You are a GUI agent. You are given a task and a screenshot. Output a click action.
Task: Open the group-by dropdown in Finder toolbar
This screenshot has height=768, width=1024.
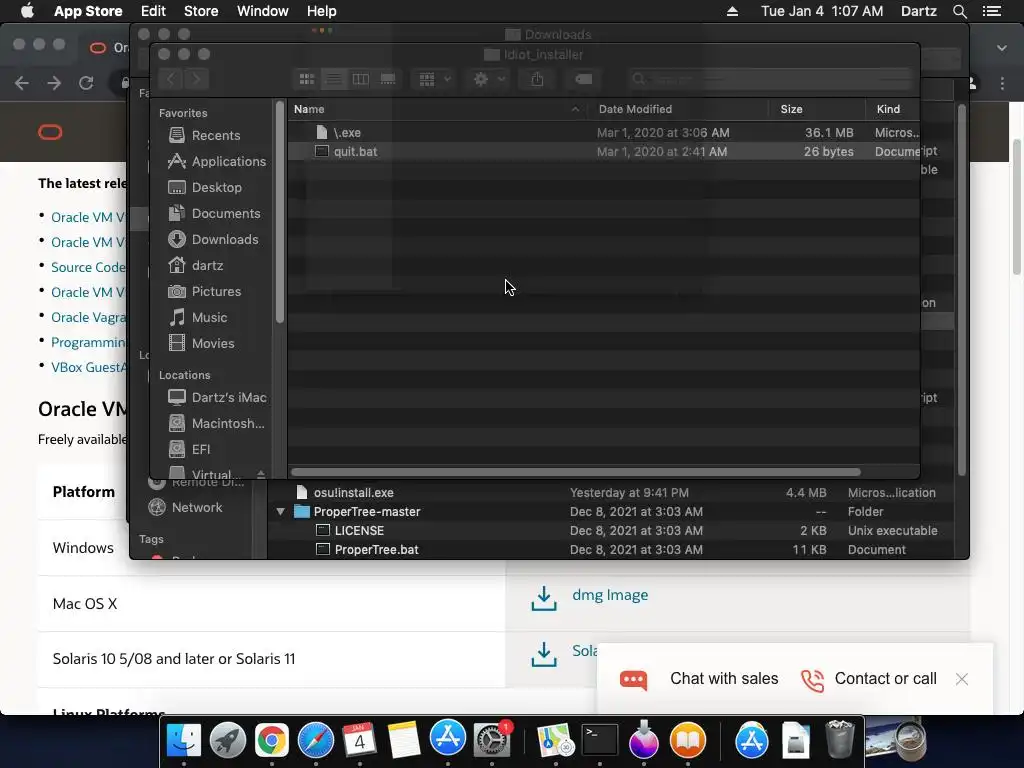434,79
